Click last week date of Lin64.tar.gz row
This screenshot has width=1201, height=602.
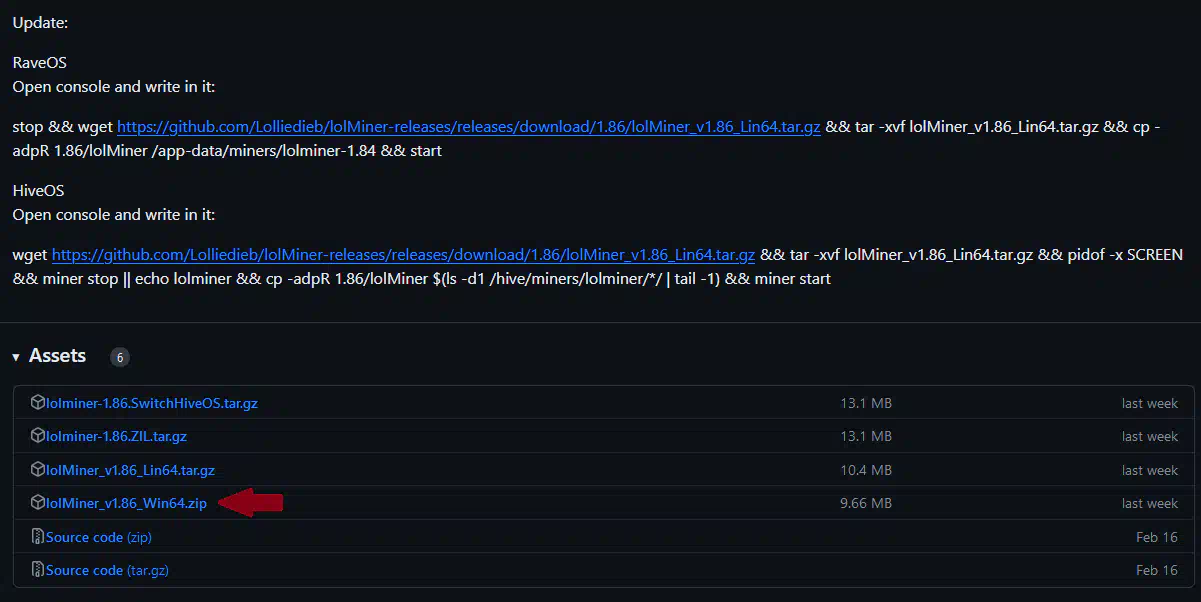(x=1150, y=470)
